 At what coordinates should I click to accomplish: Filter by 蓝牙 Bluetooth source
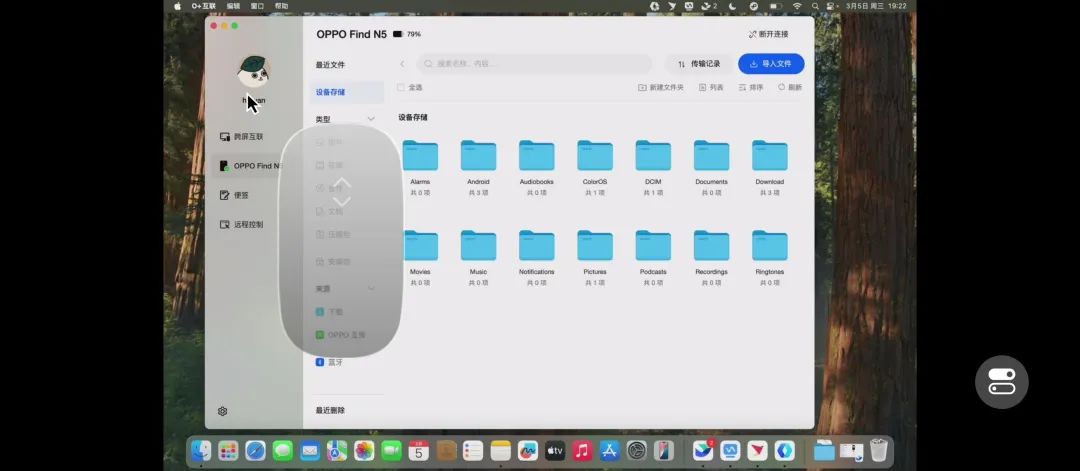pos(329,362)
